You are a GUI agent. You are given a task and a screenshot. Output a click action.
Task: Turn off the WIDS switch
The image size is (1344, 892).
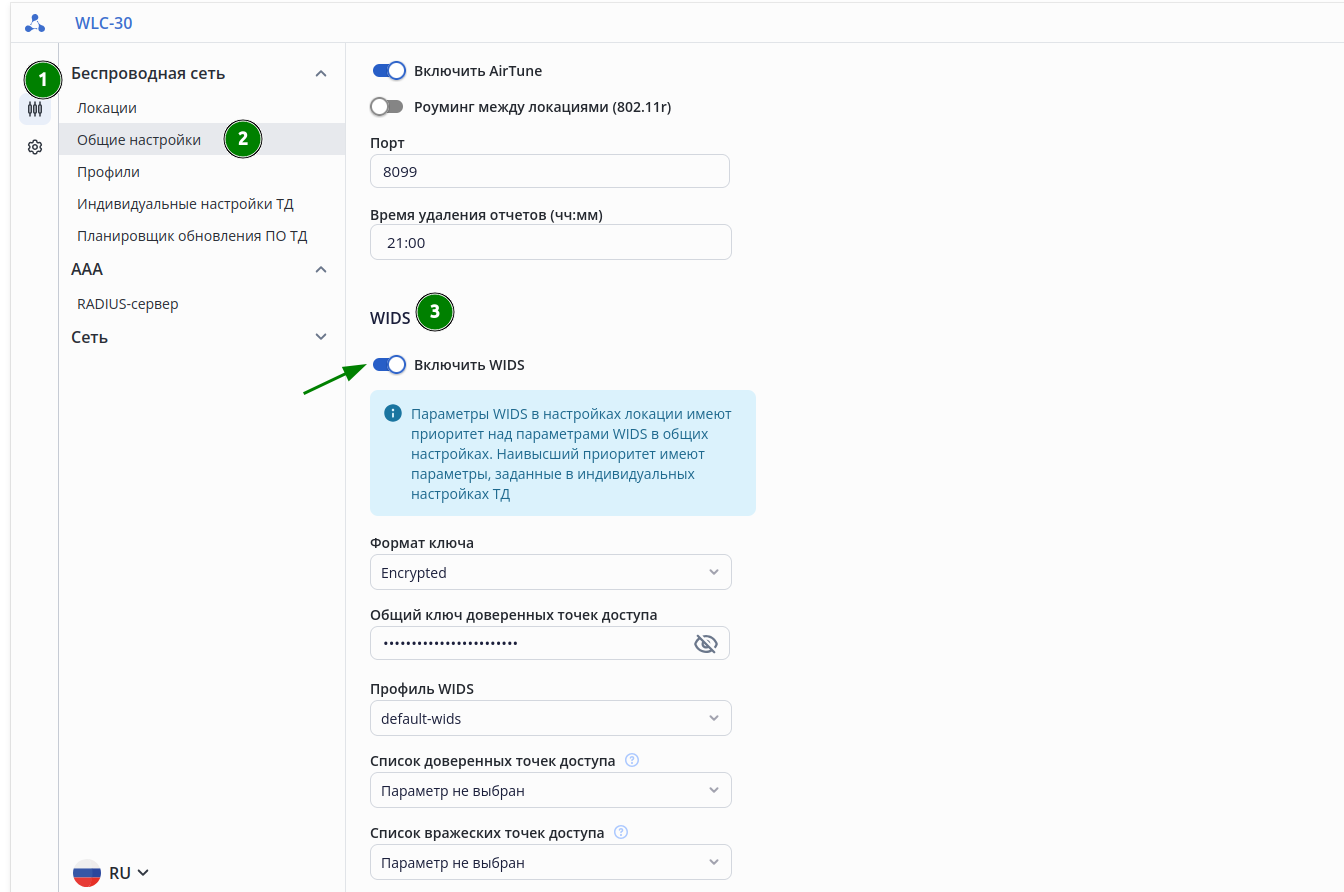click(388, 365)
